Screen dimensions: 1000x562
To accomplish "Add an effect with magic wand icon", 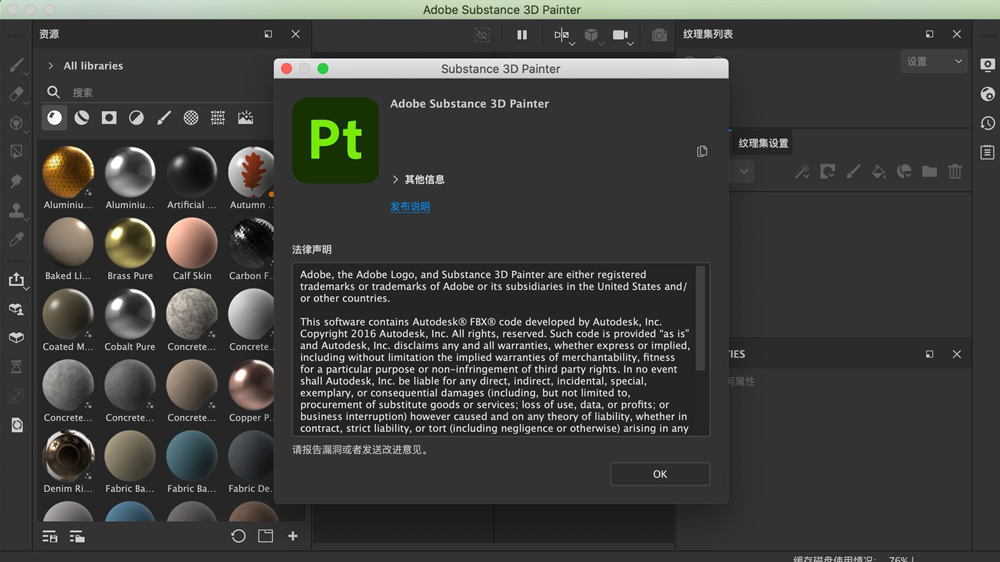I will tap(802, 171).
